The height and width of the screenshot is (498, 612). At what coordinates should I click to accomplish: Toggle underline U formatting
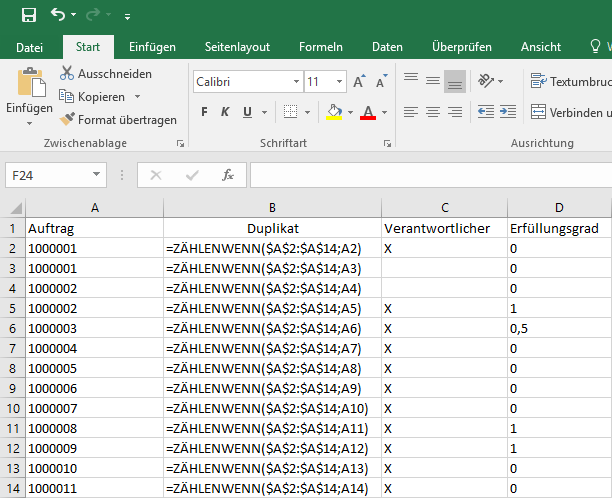pos(247,112)
